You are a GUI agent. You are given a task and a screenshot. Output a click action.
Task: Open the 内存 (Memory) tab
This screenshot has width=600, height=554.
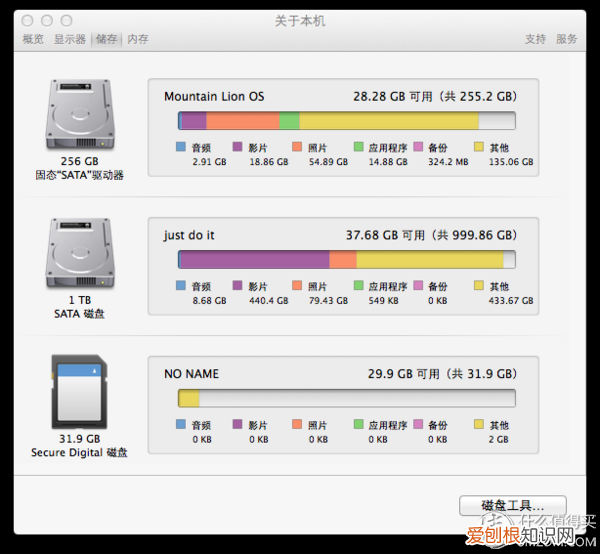click(138, 39)
